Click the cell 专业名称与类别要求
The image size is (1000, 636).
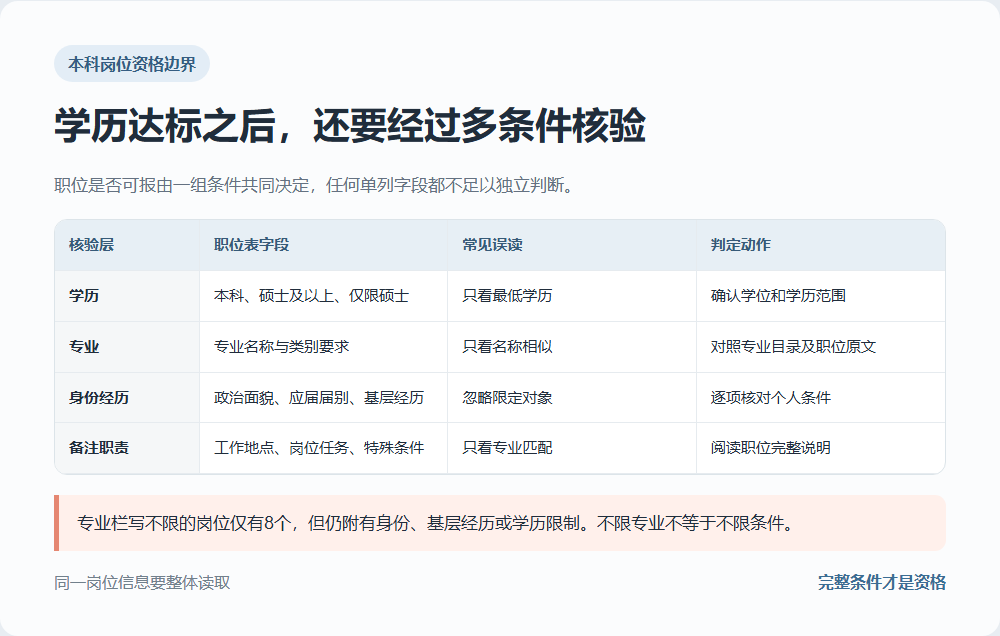click(x=323, y=347)
